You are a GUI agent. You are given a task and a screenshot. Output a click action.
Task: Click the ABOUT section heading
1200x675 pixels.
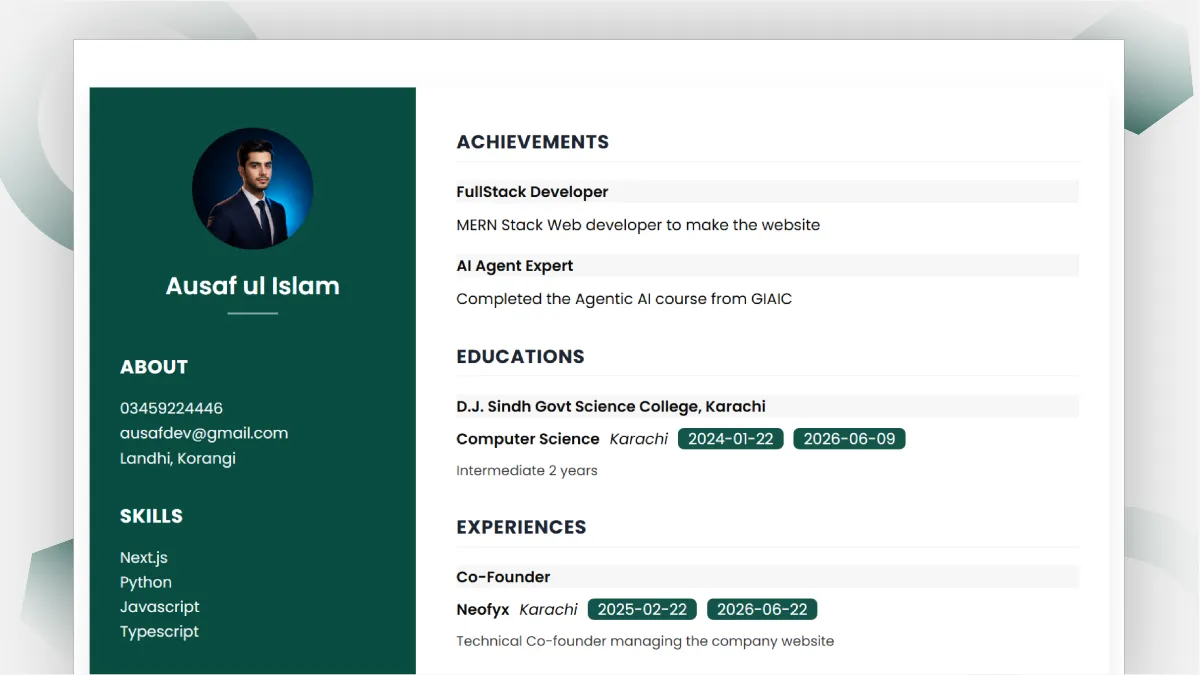[154, 367]
